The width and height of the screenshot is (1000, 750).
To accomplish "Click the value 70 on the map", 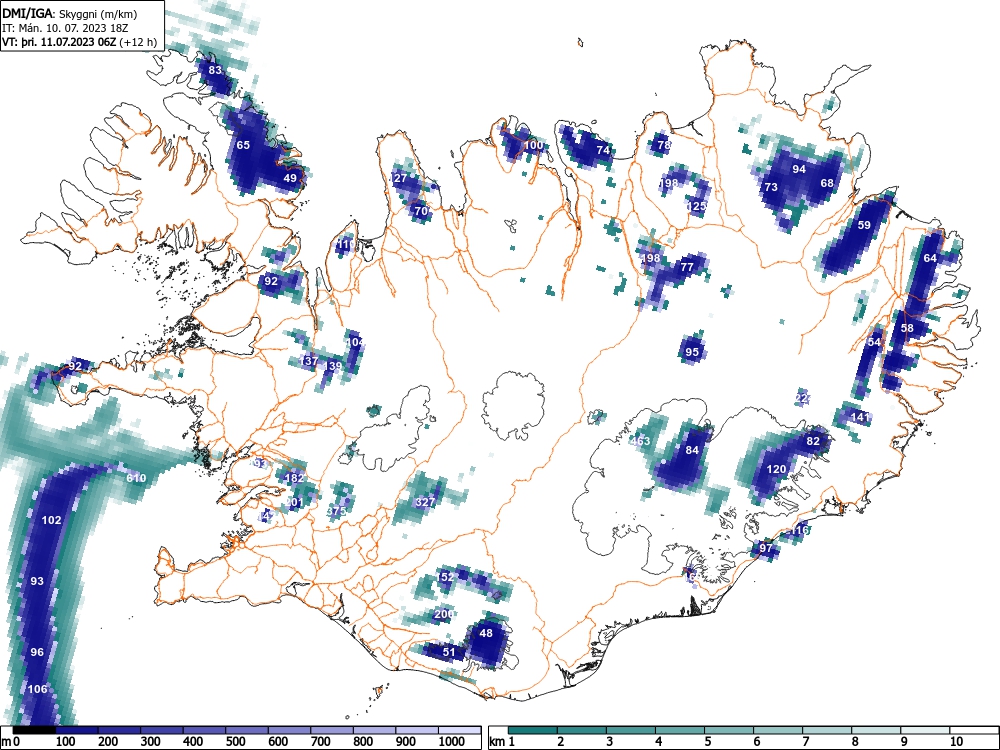I will point(421,211).
